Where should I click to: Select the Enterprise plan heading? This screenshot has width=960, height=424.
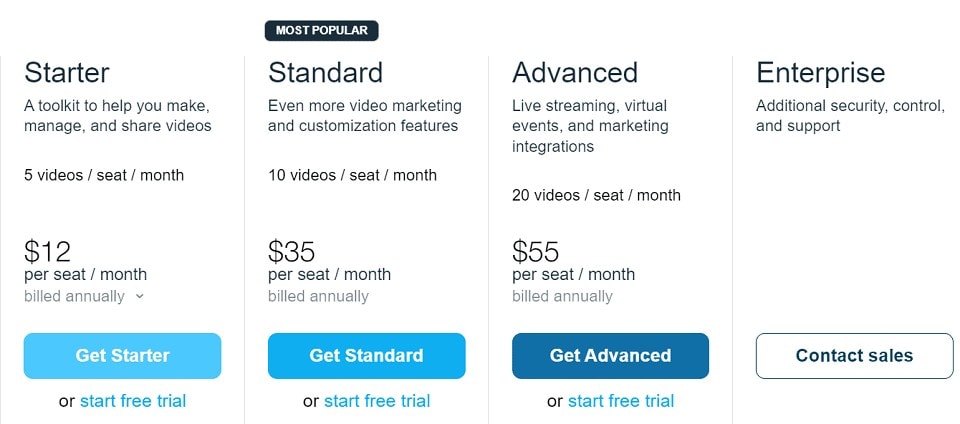pos(820,72)
